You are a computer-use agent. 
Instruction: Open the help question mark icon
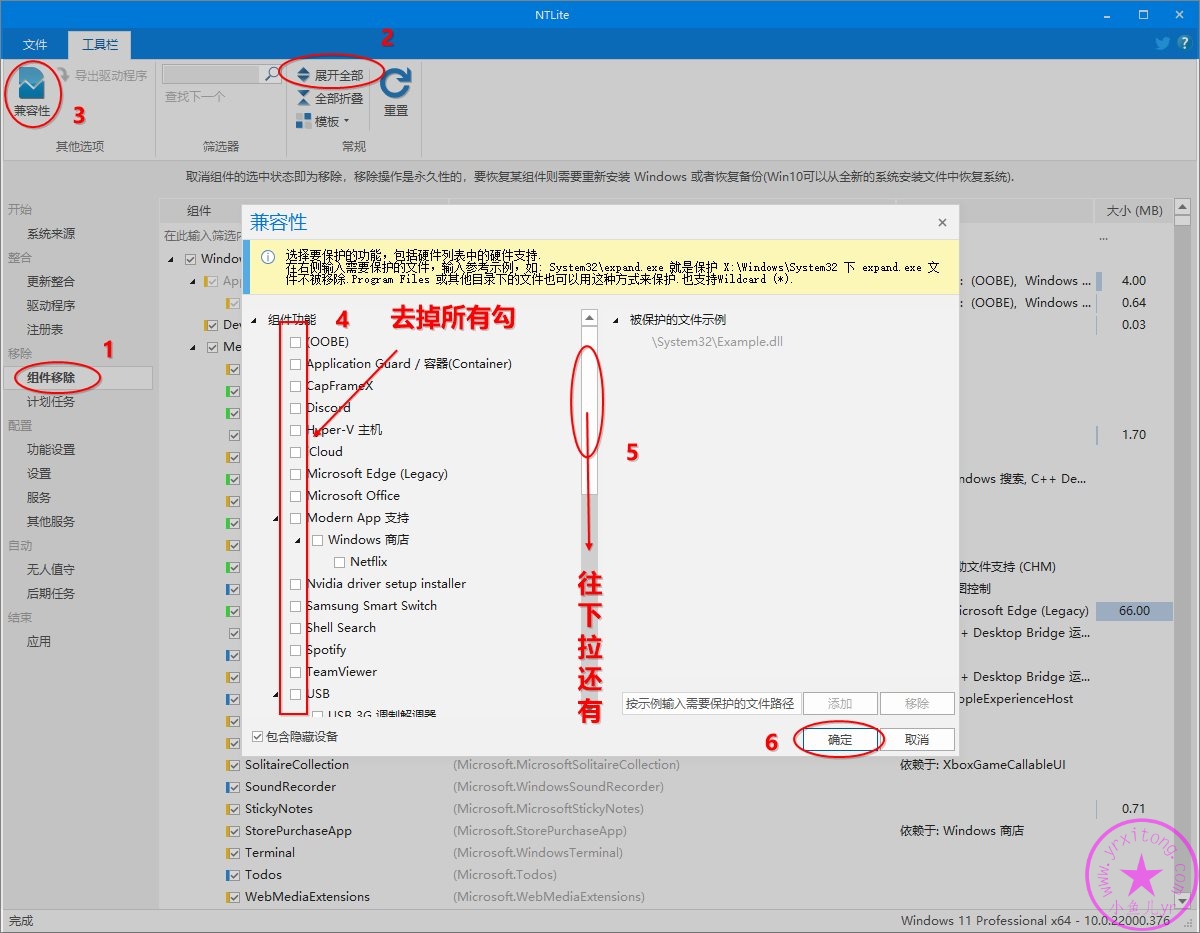pos(1184,43)
